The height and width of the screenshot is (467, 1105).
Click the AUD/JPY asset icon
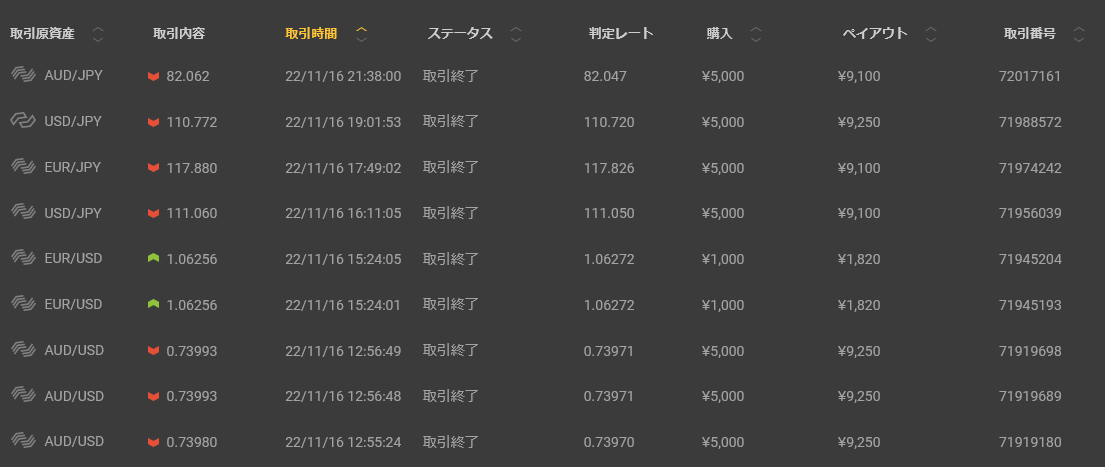[x=23, y=75]
